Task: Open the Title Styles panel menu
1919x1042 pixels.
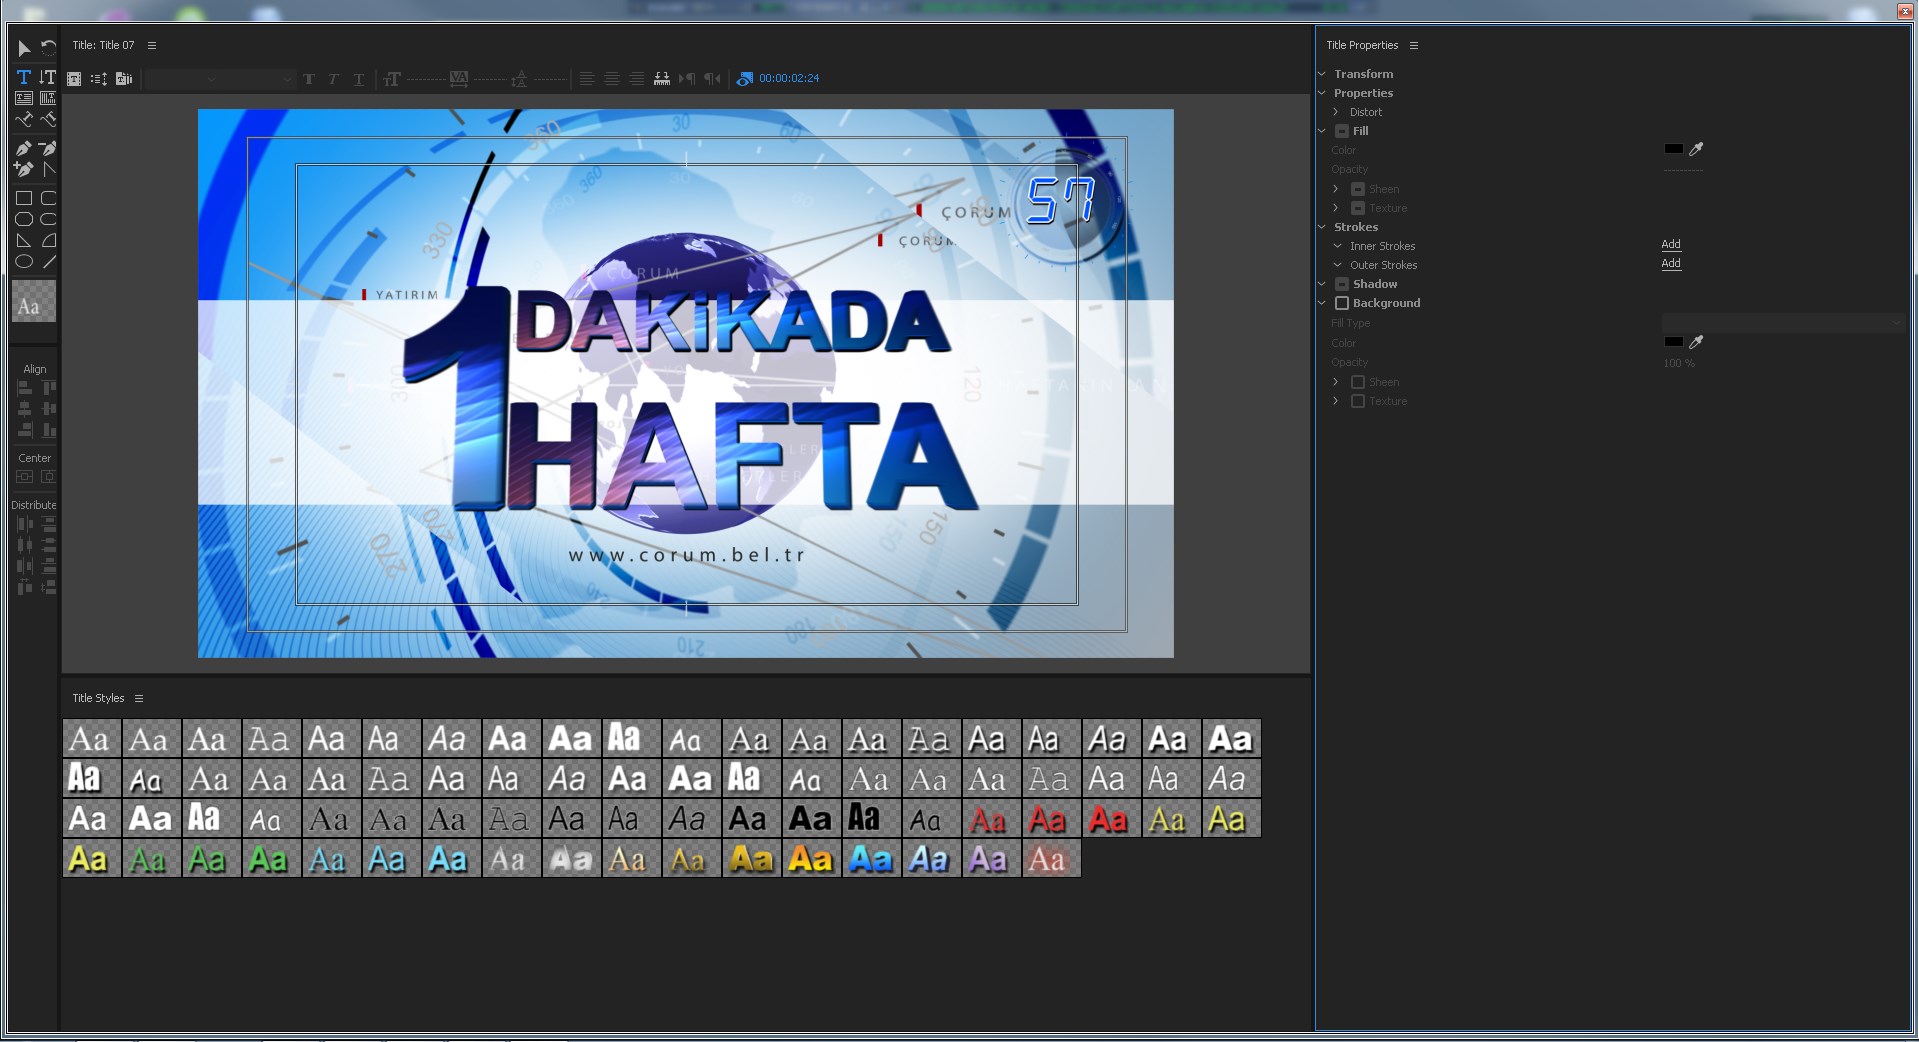Action: [139, 698]
